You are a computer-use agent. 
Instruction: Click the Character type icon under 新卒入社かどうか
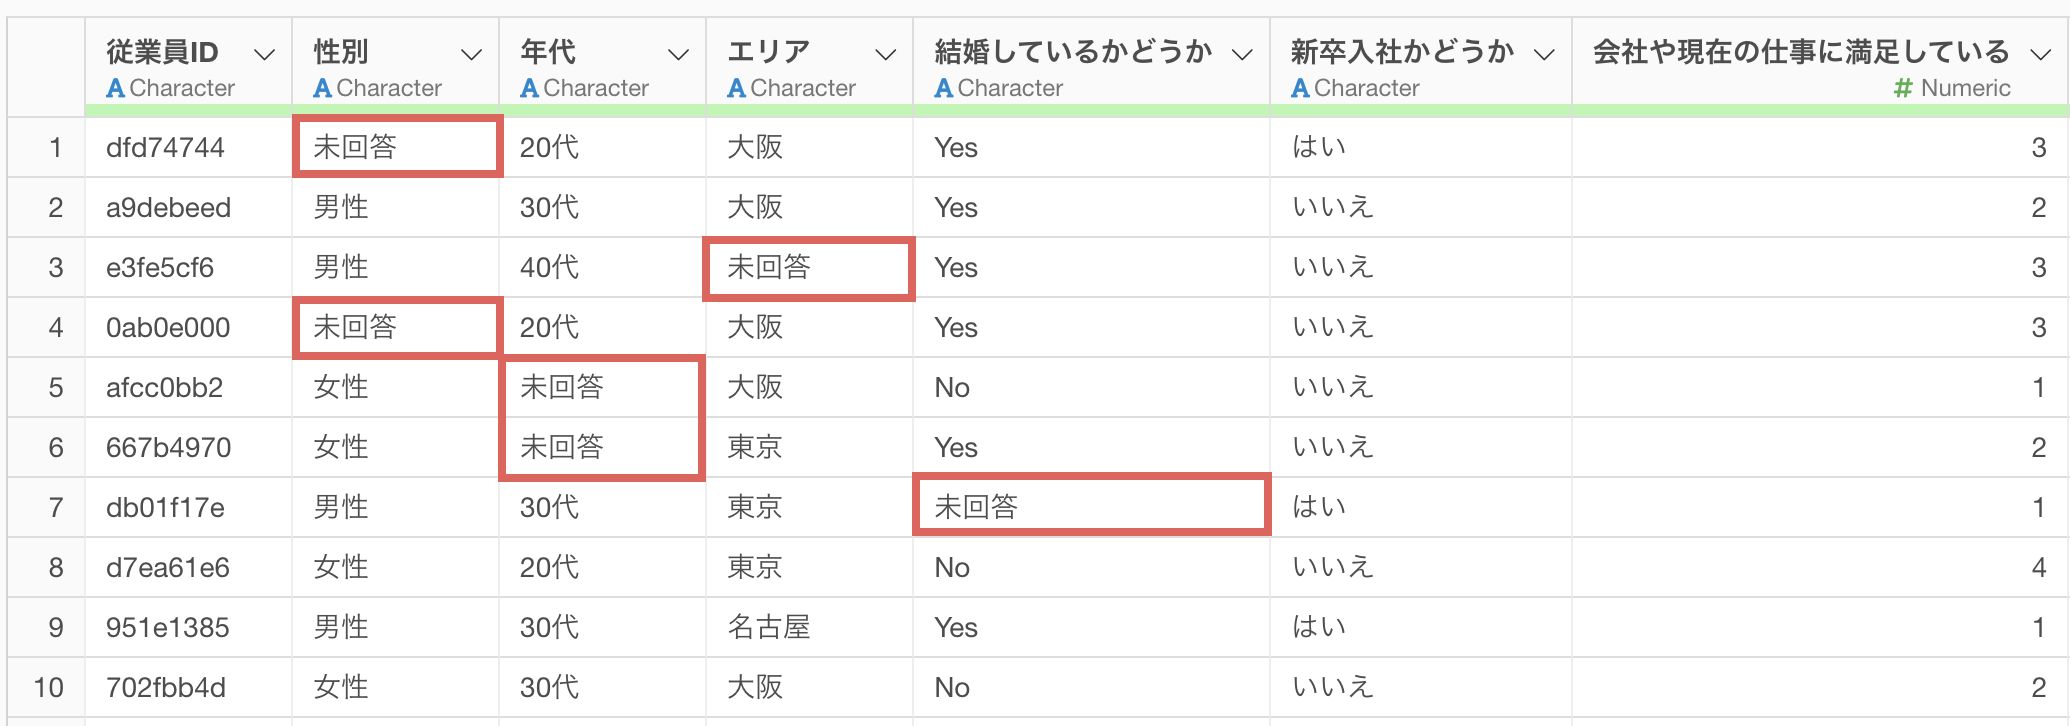point(1300,89)
